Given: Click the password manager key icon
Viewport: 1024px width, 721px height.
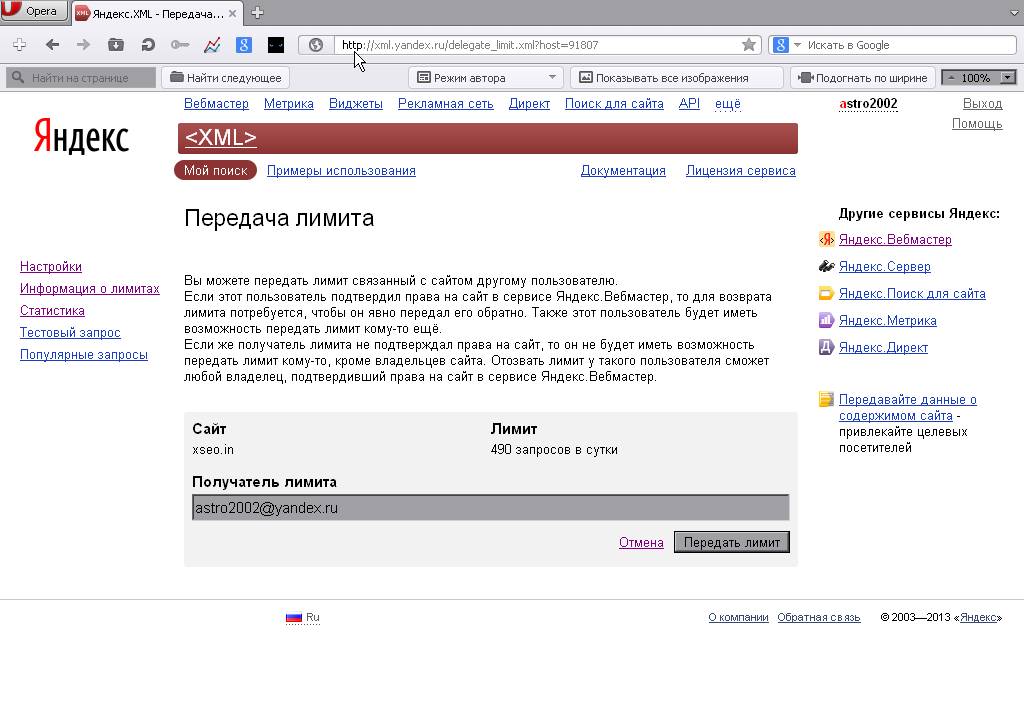Looking at the screenshot, I should (x=180, y=45).
